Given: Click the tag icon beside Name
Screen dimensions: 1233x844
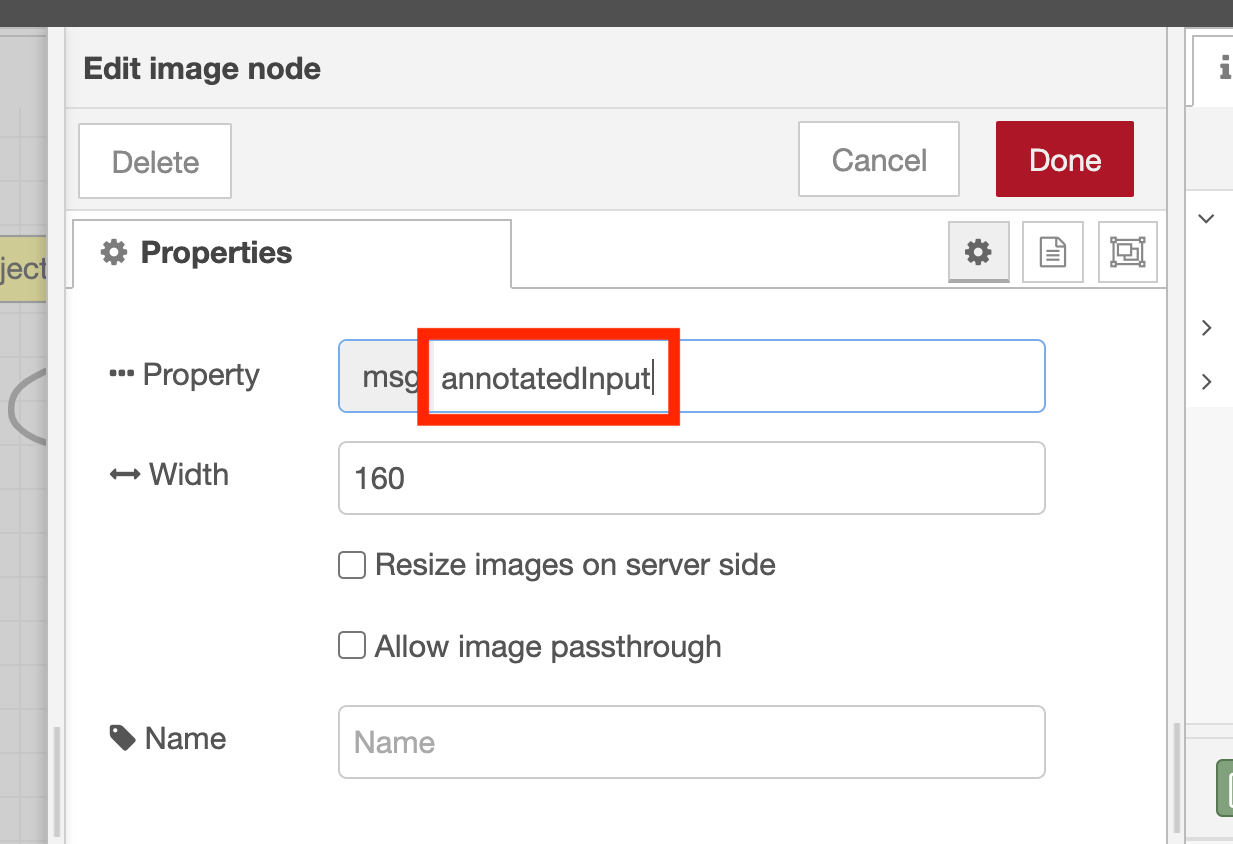Looking at the screenshot, I should [x=123, y=738].
